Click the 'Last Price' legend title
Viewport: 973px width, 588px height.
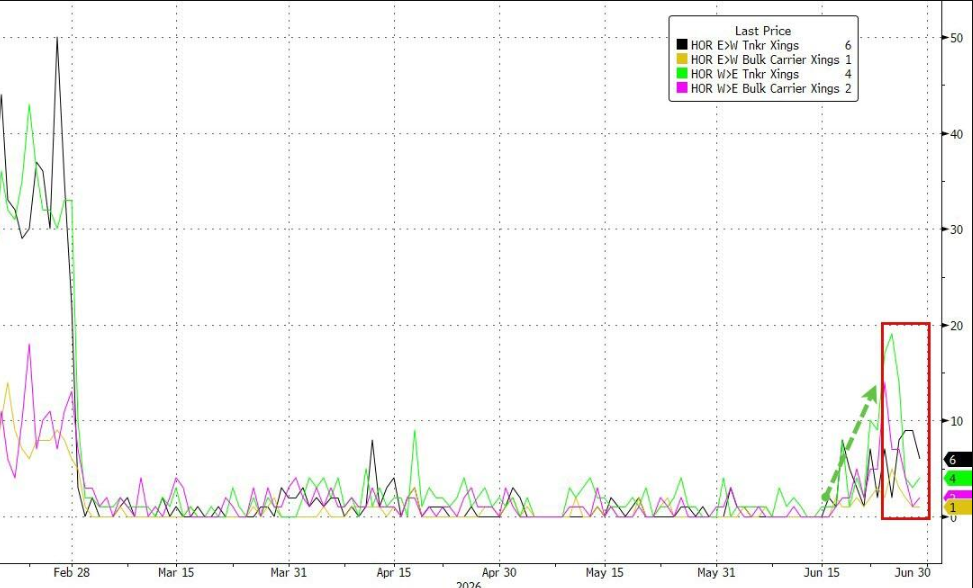tap(763, 30)
